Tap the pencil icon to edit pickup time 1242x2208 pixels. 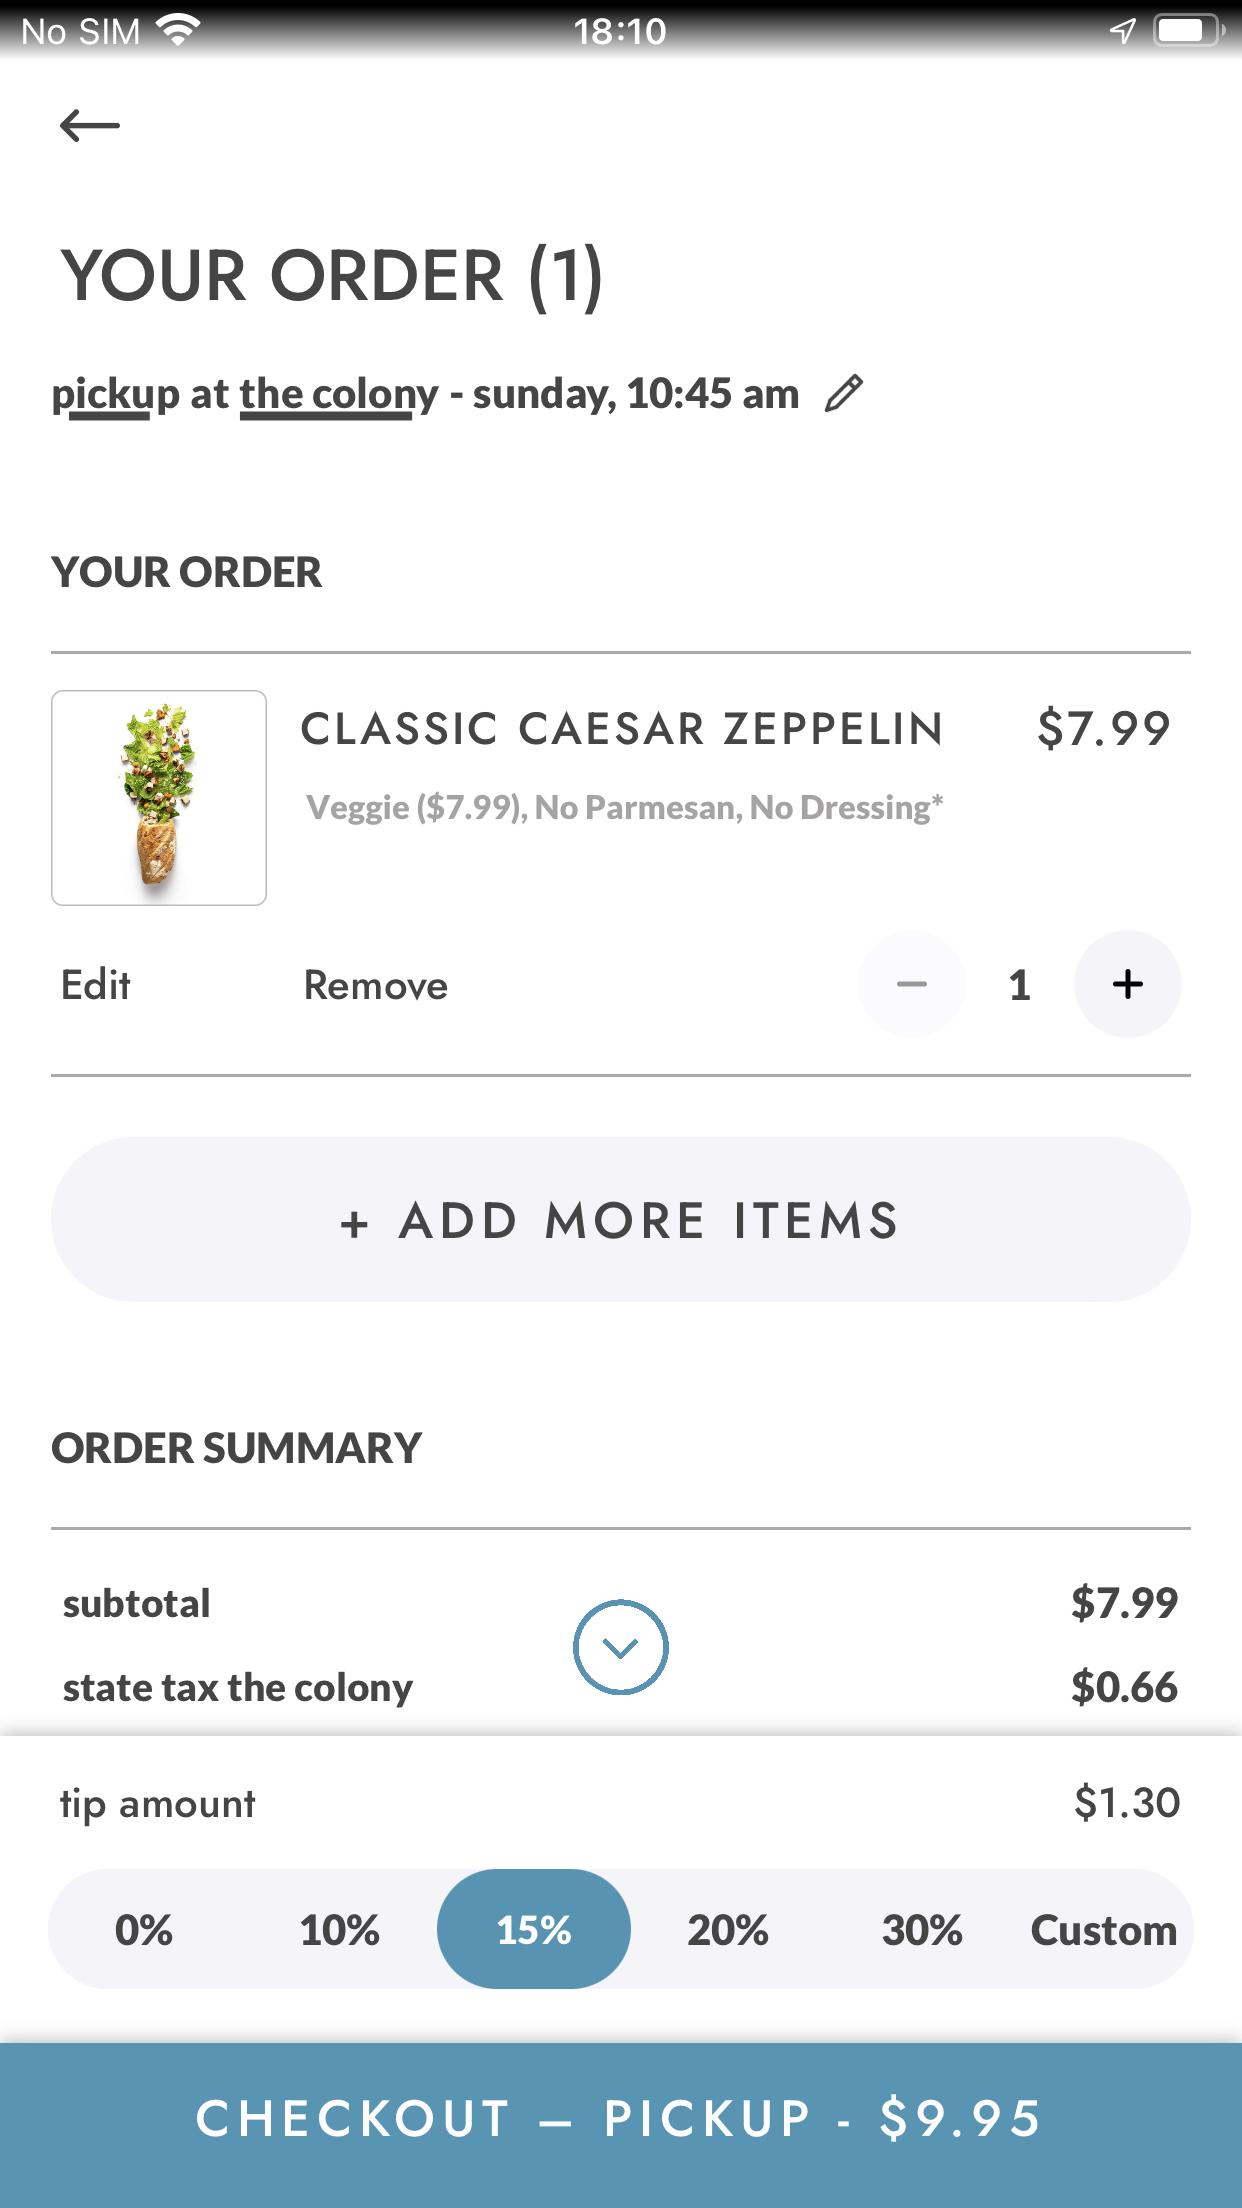click(x=843, y=393)
